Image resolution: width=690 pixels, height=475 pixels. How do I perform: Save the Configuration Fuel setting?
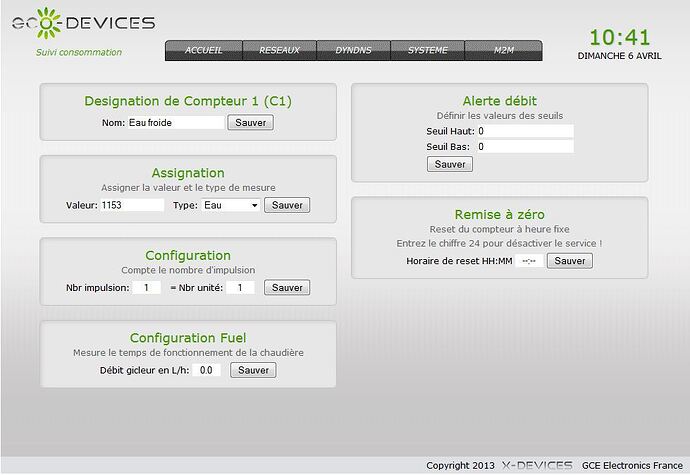click(253, 370)
